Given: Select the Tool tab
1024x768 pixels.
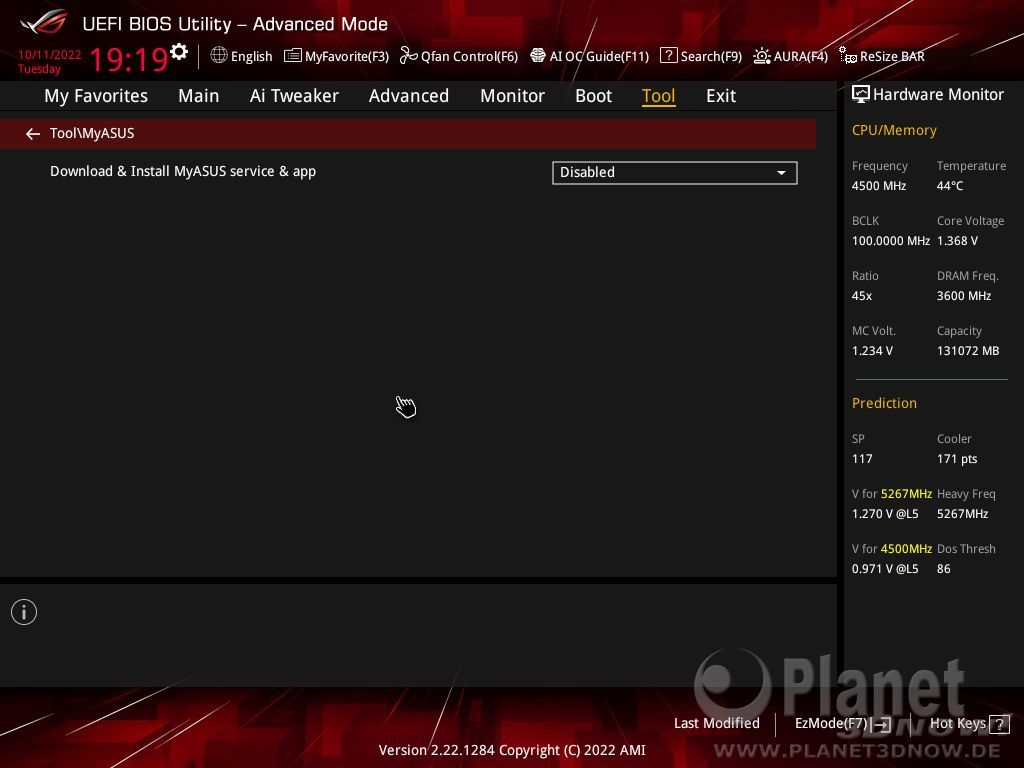Looking at the screenshot, I should coord(658,95).
